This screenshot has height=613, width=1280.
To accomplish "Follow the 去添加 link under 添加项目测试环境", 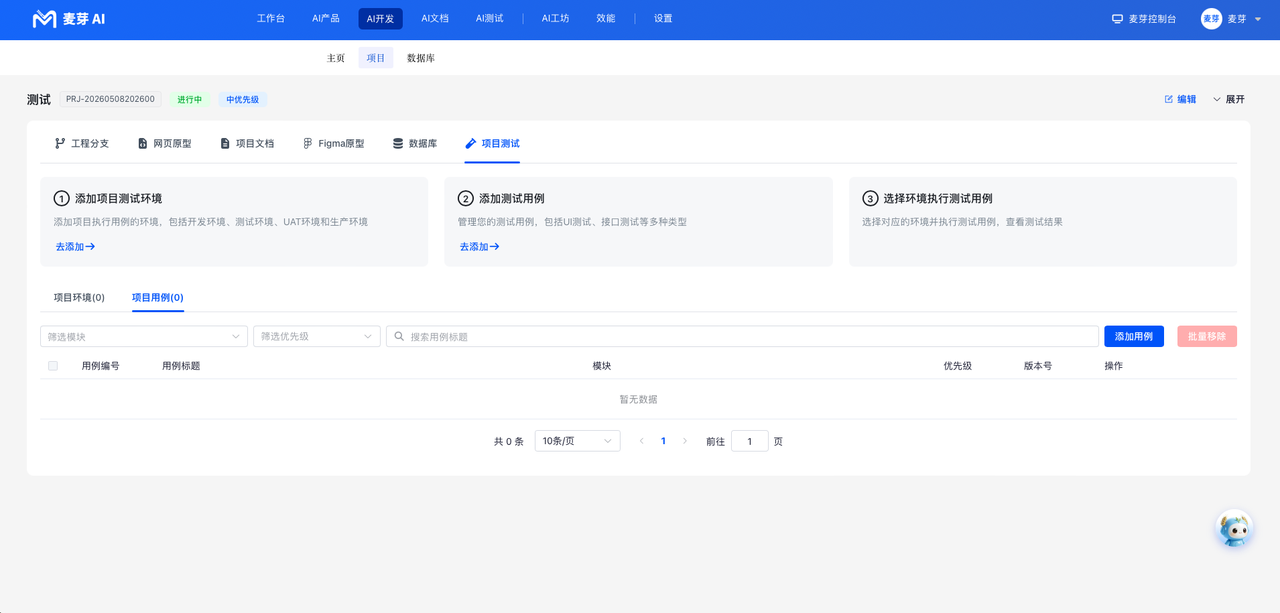I will pos(75,247).
